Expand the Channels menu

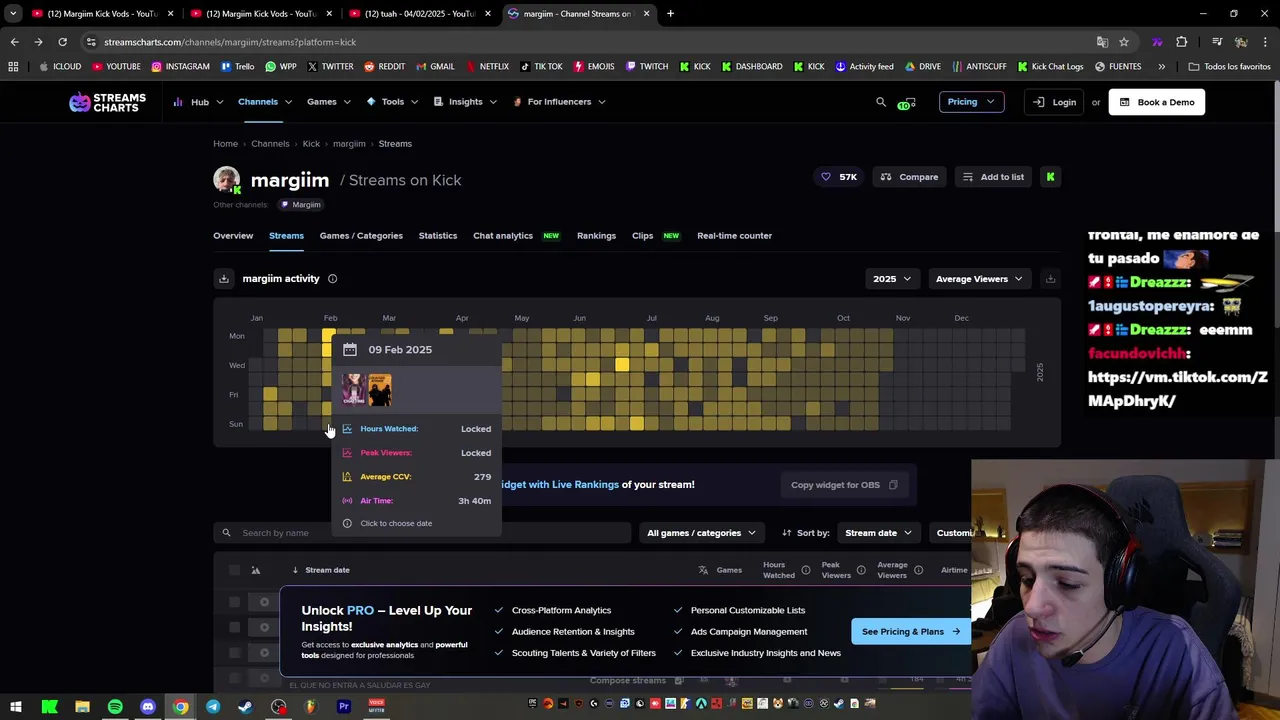[265, 102]
